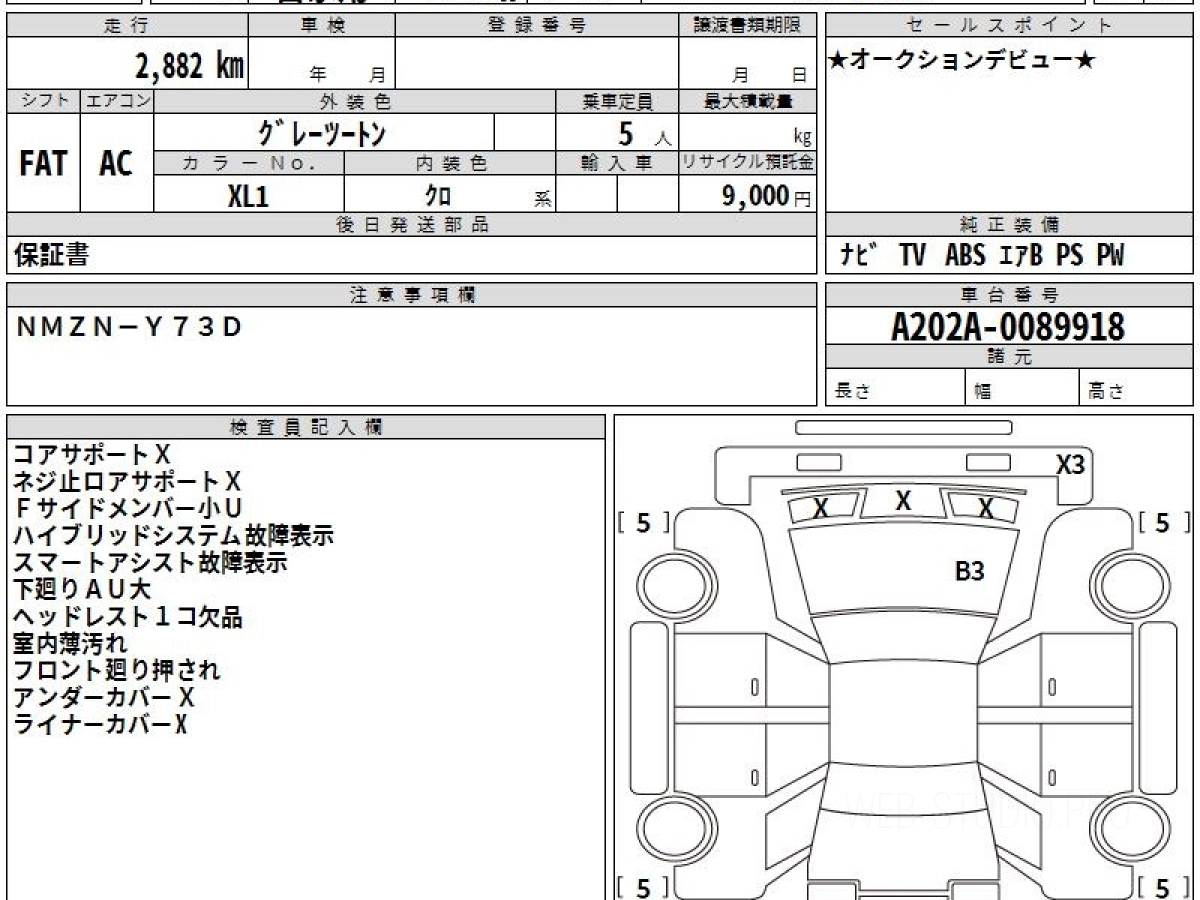Select the セールスポイント header
This screenshot has height=900, width=1200.
1010,26
